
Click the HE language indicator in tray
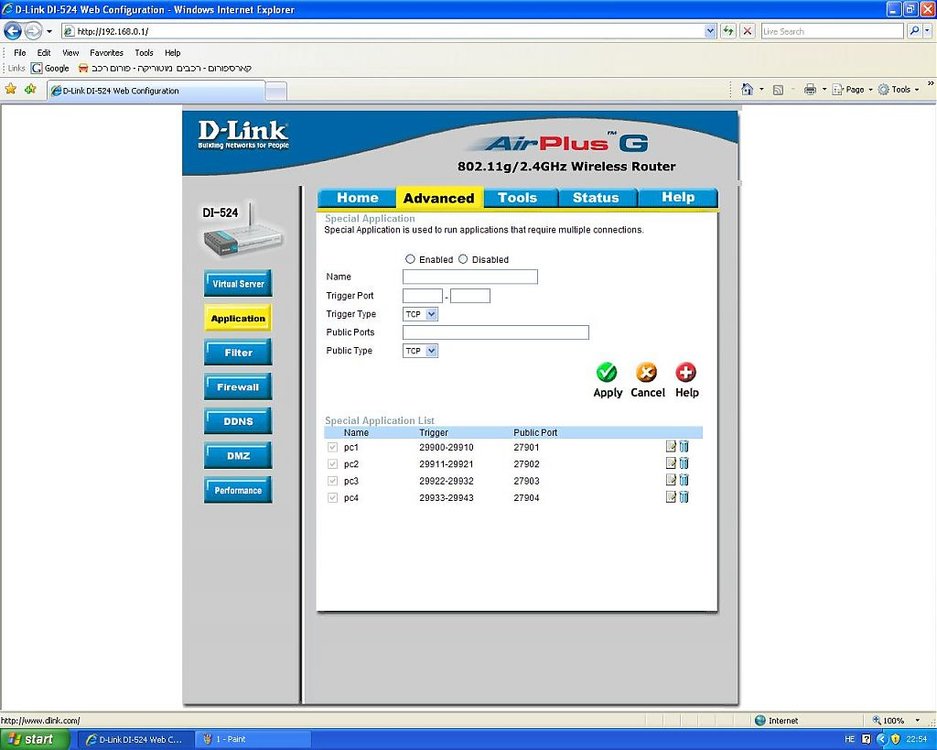[x=849, y=739]
